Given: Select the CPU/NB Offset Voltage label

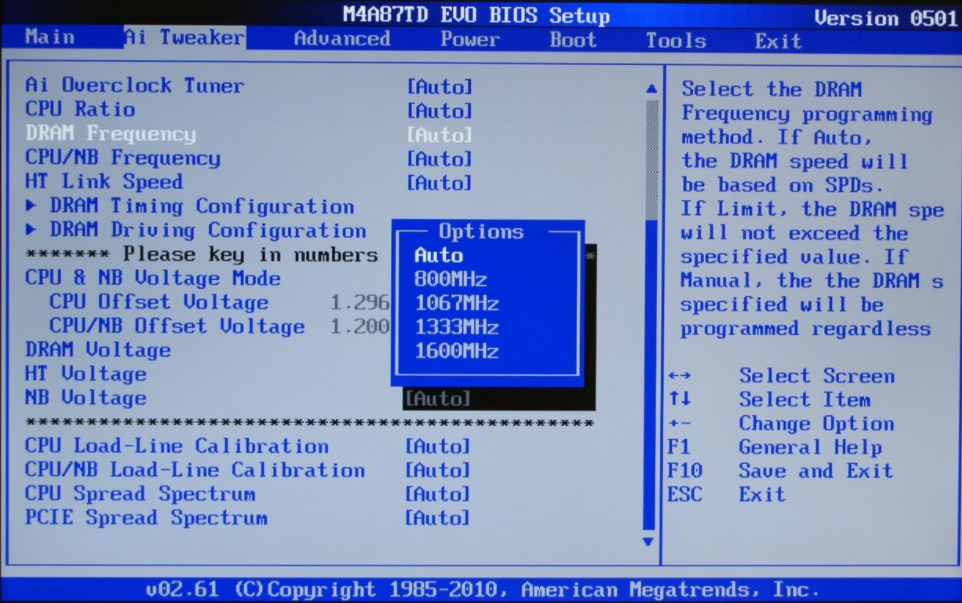Looking at the screenshot, I should point(177,326).
